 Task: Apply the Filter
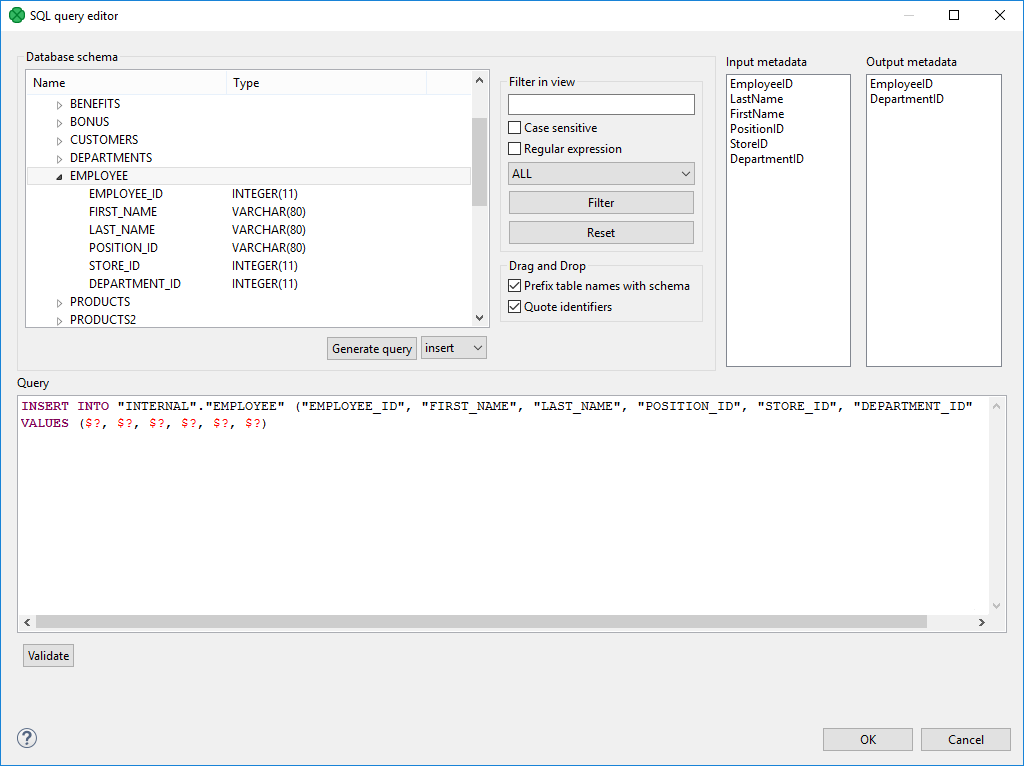(x=600, y=202)
